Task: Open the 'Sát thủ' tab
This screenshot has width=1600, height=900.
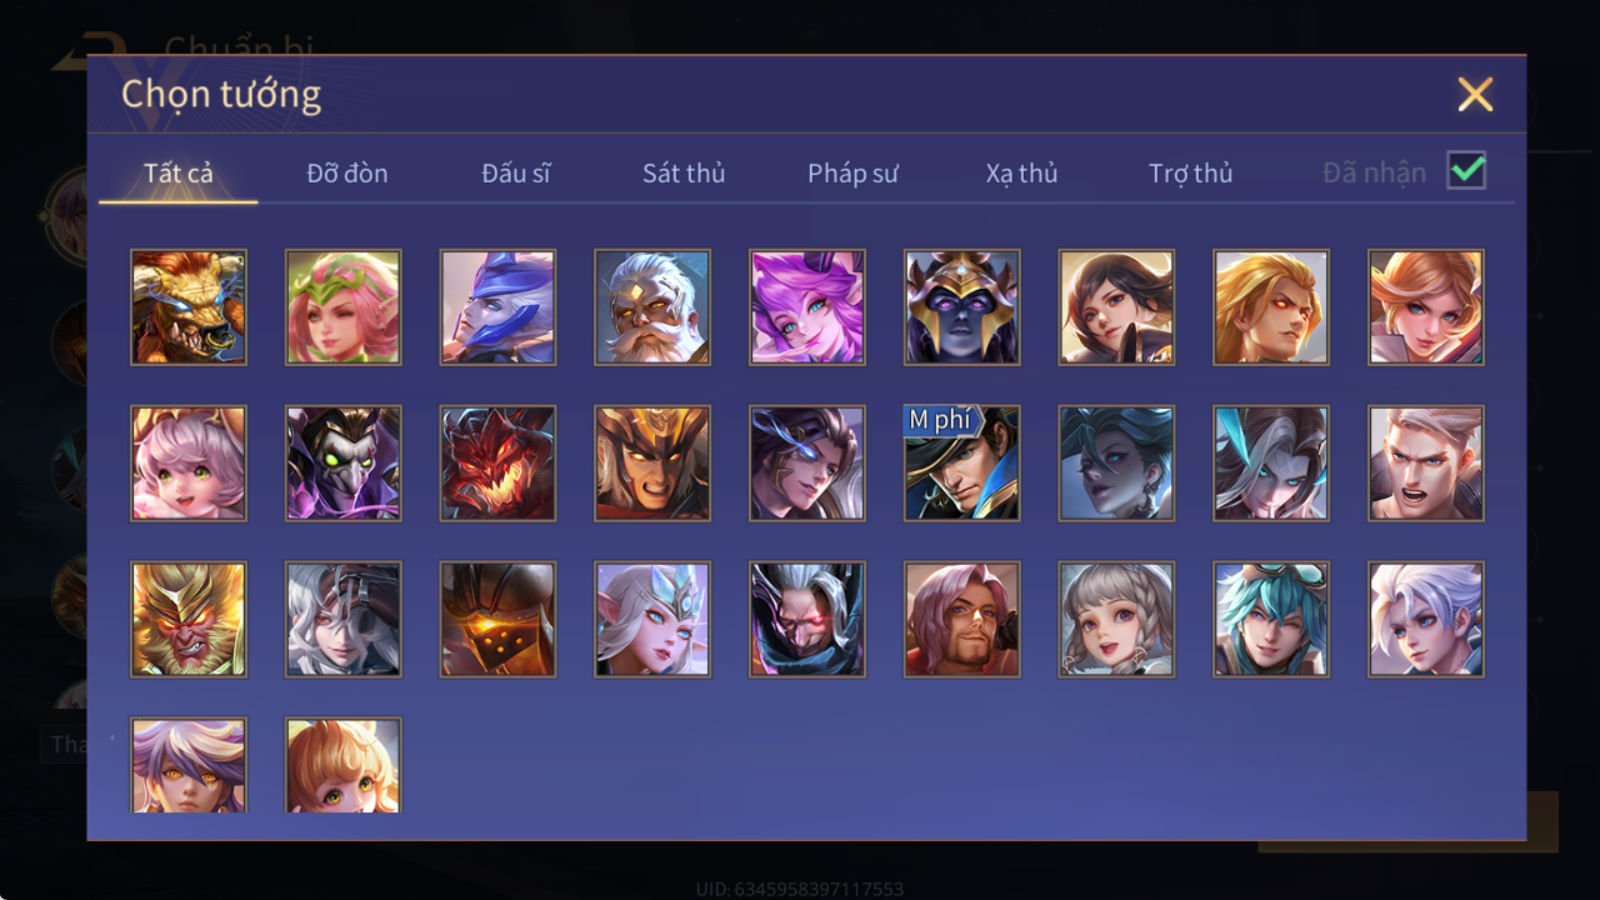Action: pyautogui.click(x=683, y=173)
